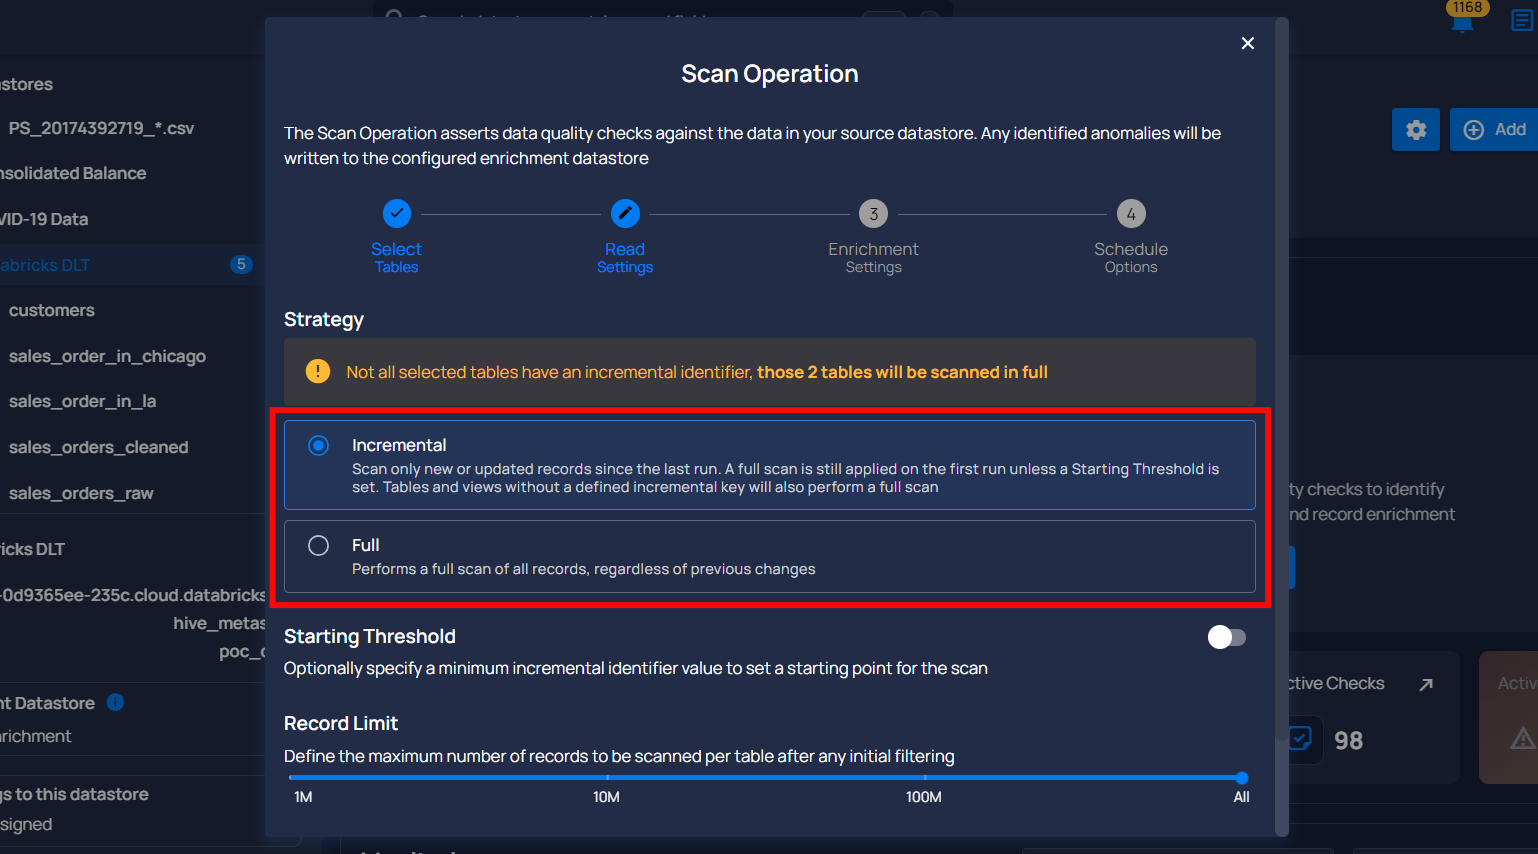Click the info icon beside Enrichment Datastore
Screen dimensions: 1538x854
pyautogui.click(x=115, y=702)
